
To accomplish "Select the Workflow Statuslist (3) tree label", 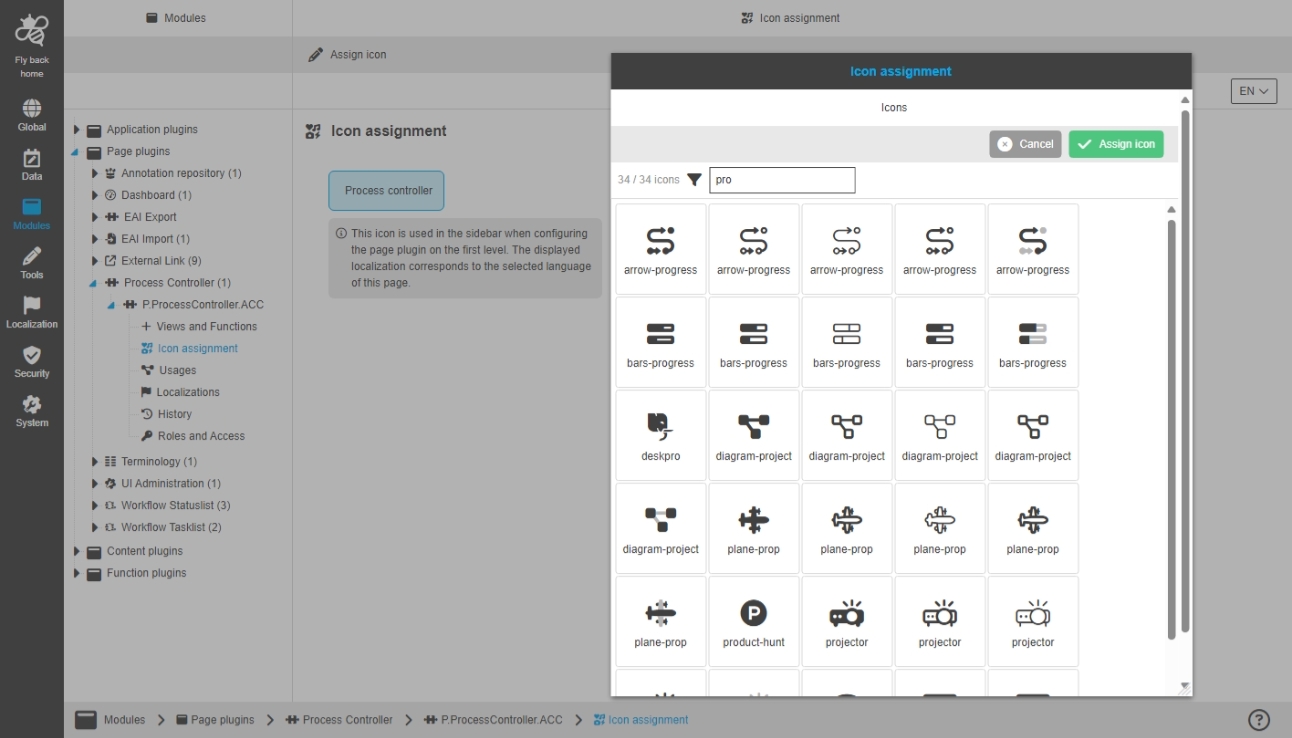I will (176, 506).
